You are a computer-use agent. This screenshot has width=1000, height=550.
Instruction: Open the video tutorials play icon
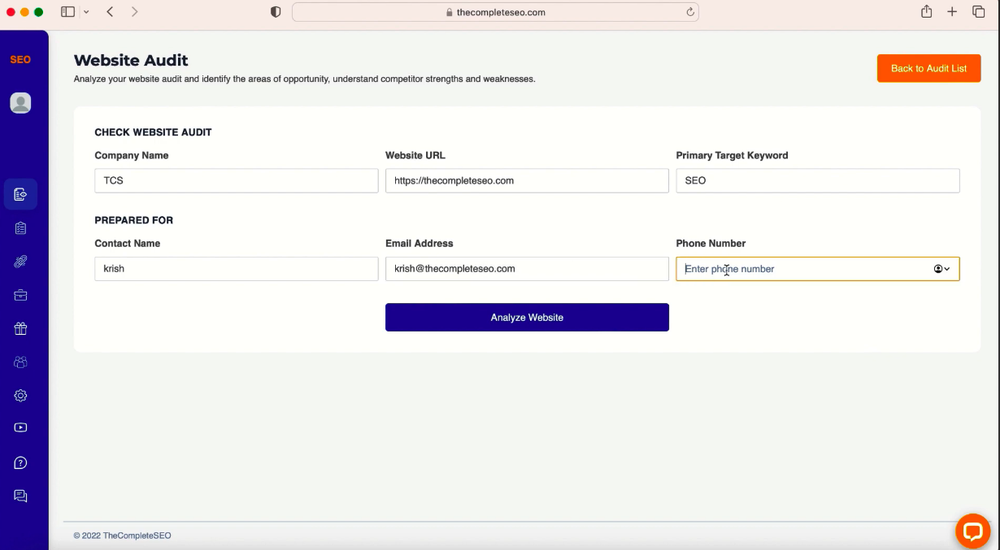tap(20, 427)
